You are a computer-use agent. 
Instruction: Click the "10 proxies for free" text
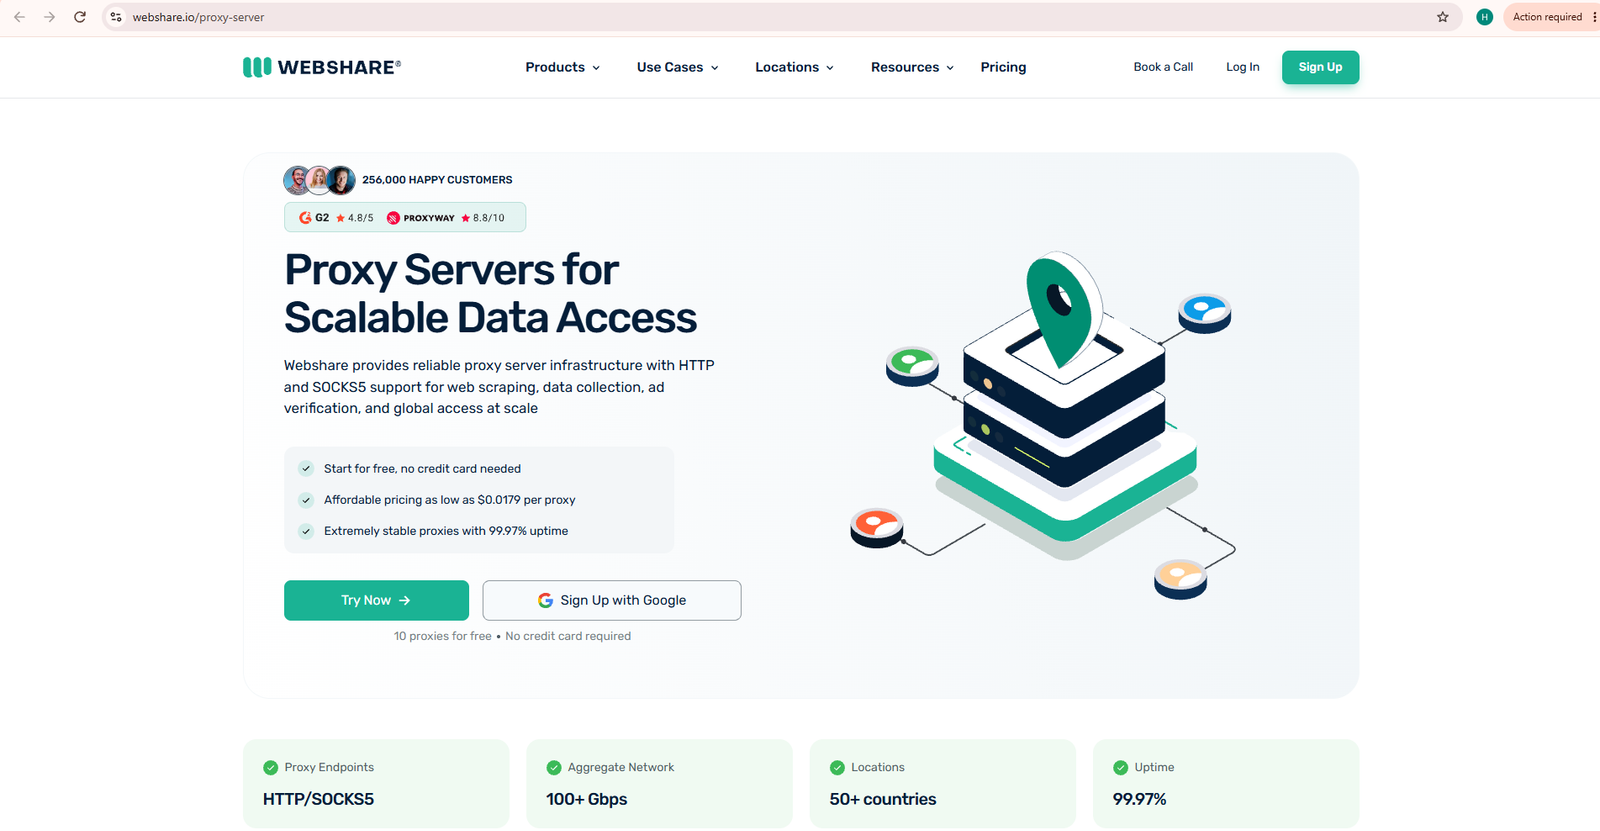click(x=443, y=636)
